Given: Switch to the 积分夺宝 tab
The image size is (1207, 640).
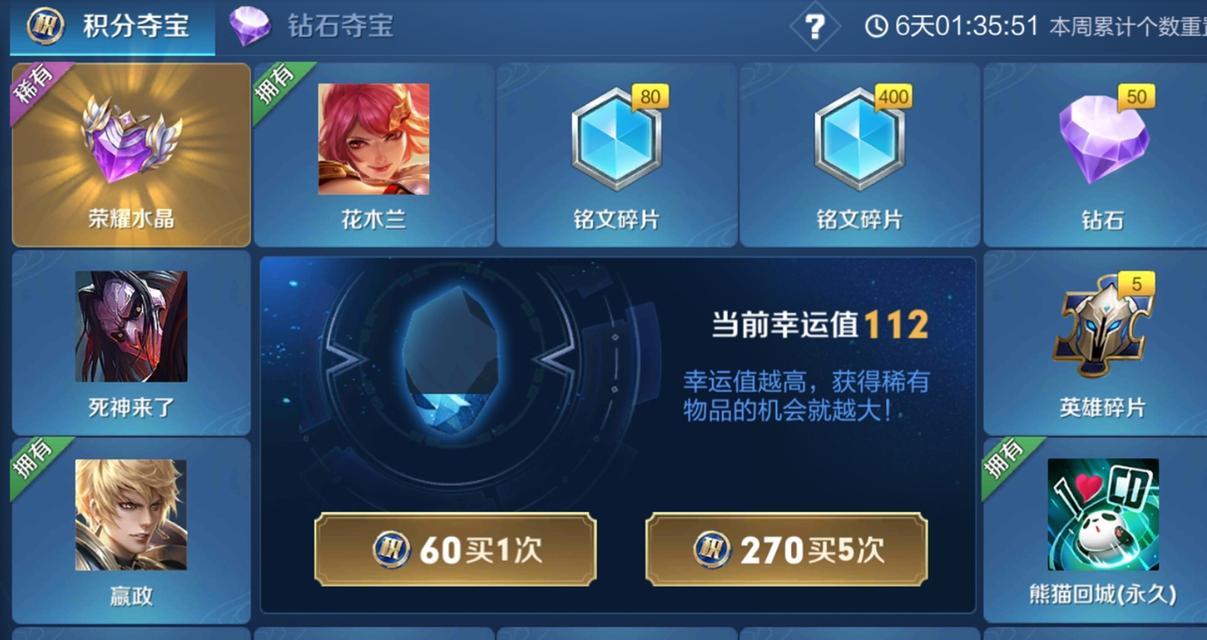Looking at the screenshot, I should tap(112, 27).
